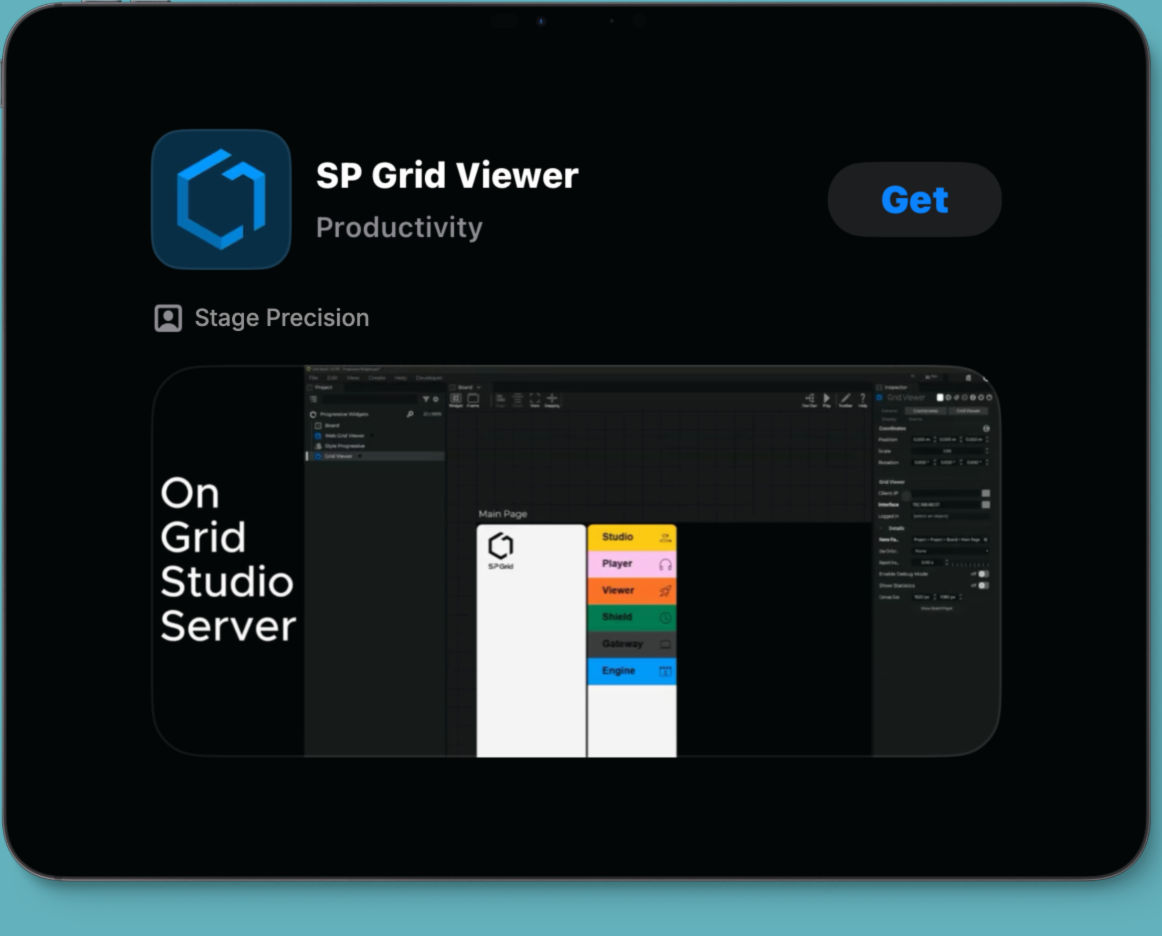Collapse the Progressive Widgets project tree
The image size is (1162, 936).
click(314, 414)
